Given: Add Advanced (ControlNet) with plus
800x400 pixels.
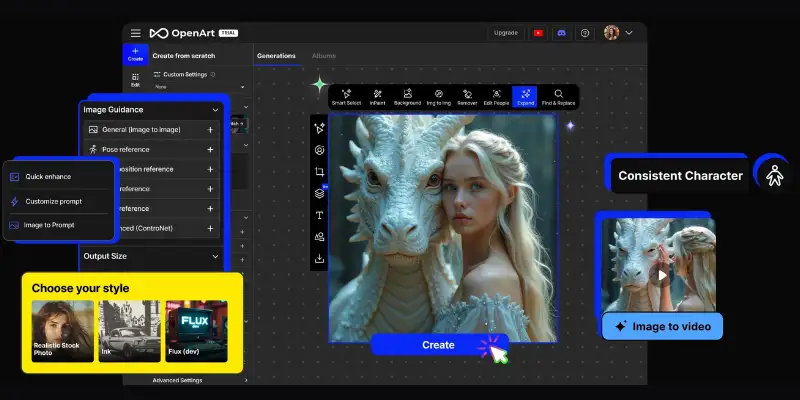Looking at the screenshot, I should point(210,229).
